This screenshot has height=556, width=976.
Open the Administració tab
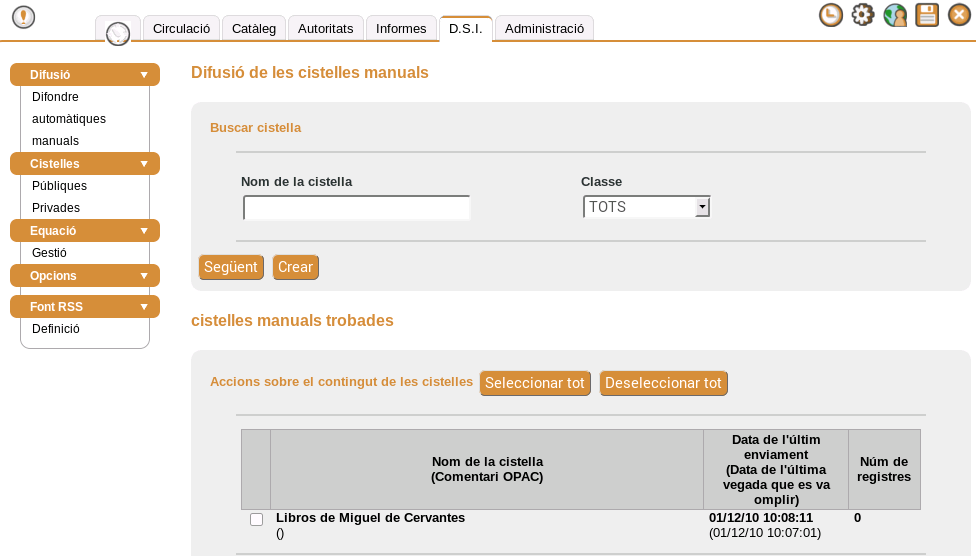click(544, 29)
